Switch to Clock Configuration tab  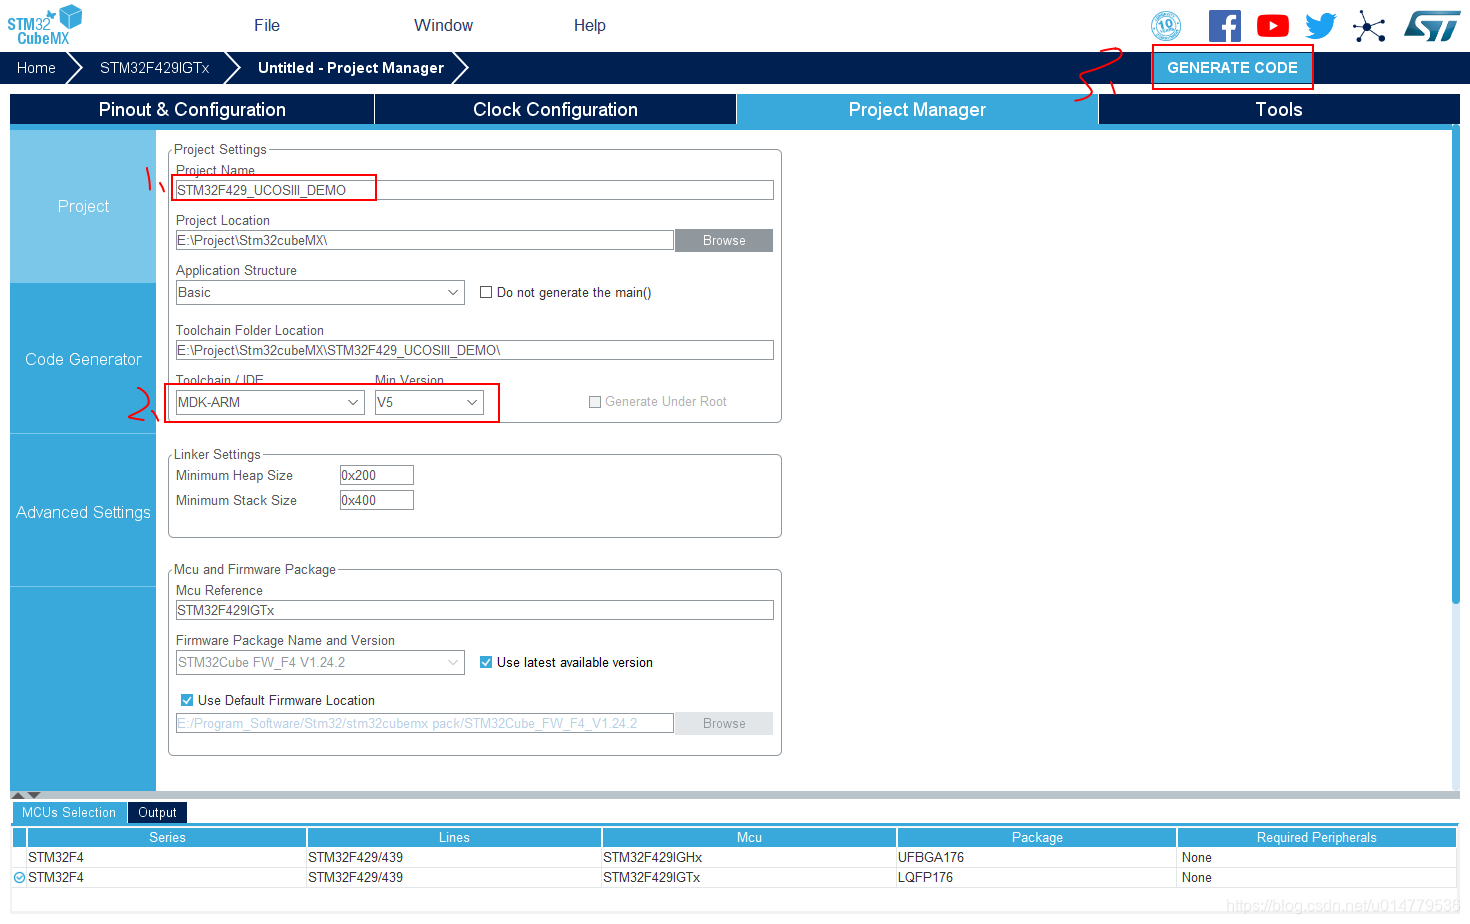555,110
